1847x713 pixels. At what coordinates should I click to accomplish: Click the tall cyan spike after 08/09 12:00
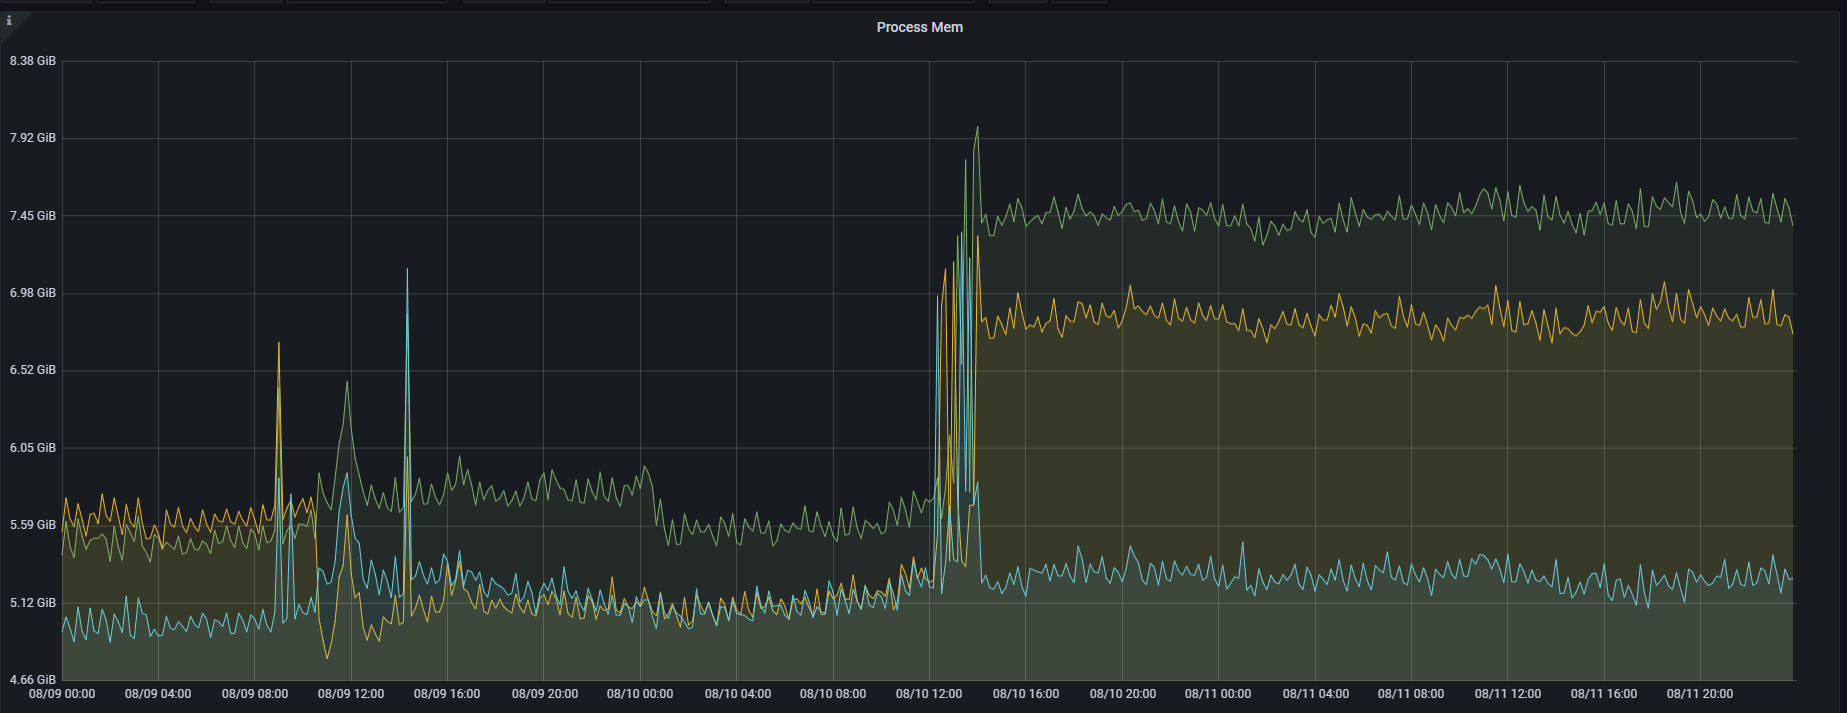(407, 270)
